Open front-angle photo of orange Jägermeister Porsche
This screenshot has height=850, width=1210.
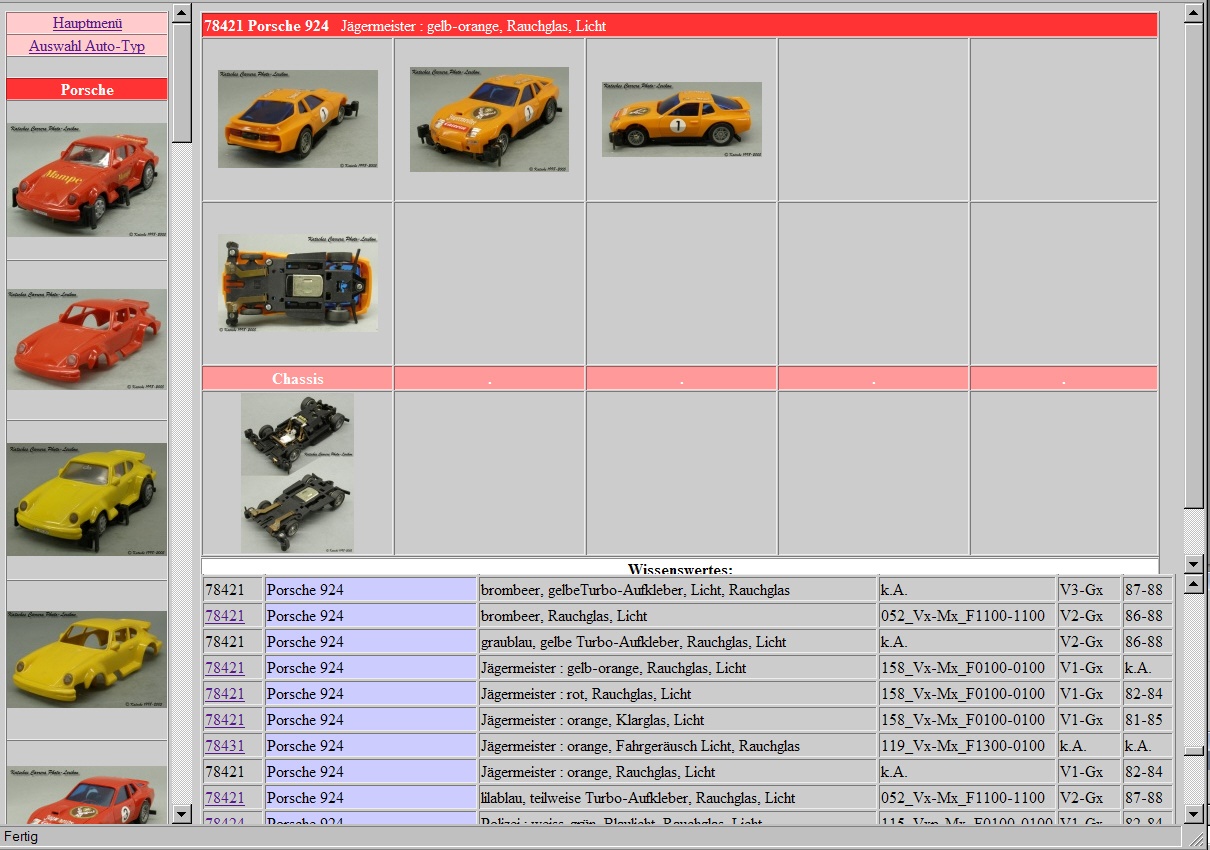[x=489, y=119]
